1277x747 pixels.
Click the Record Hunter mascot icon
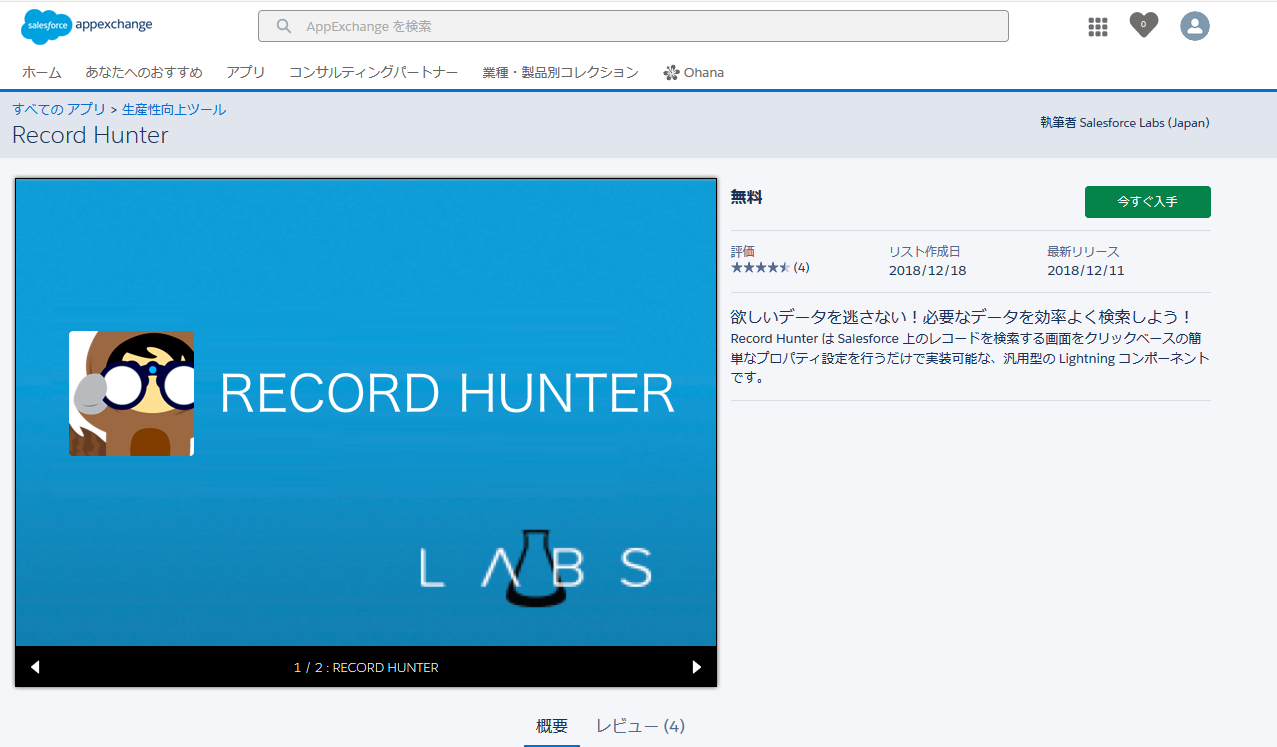tap(131, 393)
